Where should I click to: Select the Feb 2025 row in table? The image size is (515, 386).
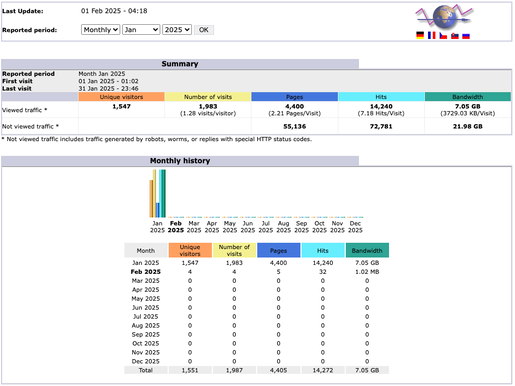coord(256,272)
